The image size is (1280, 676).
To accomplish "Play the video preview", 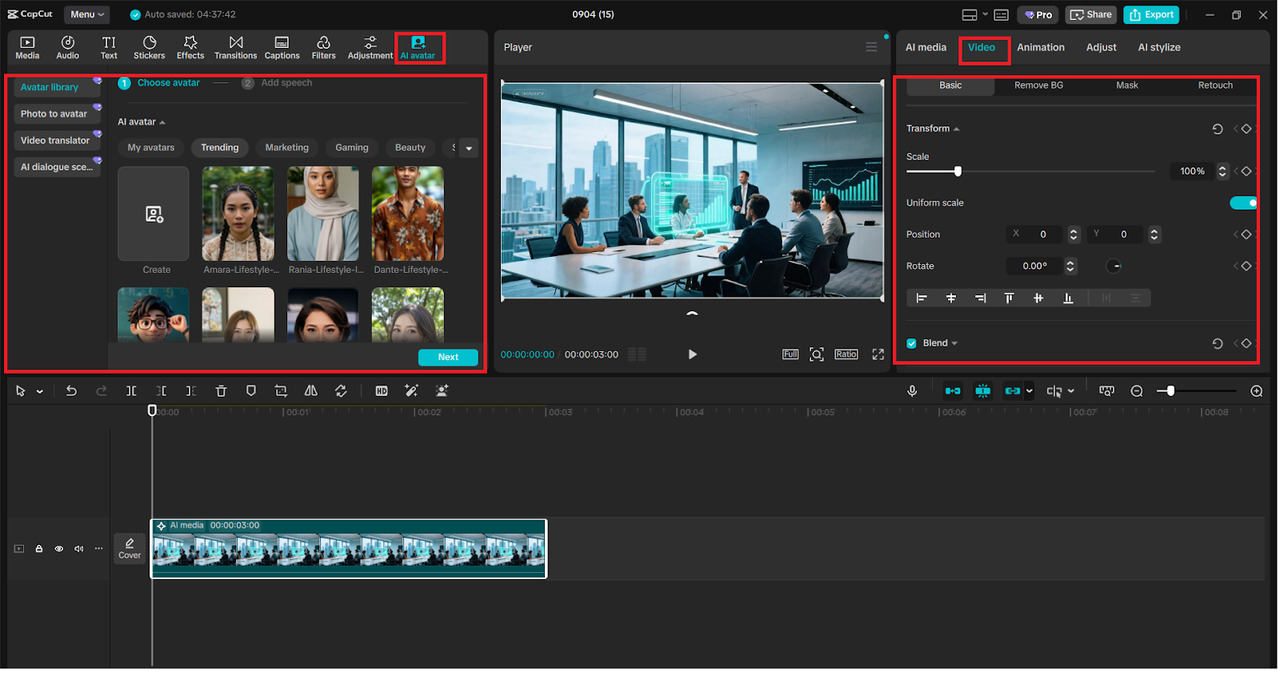I will (692, 354).
